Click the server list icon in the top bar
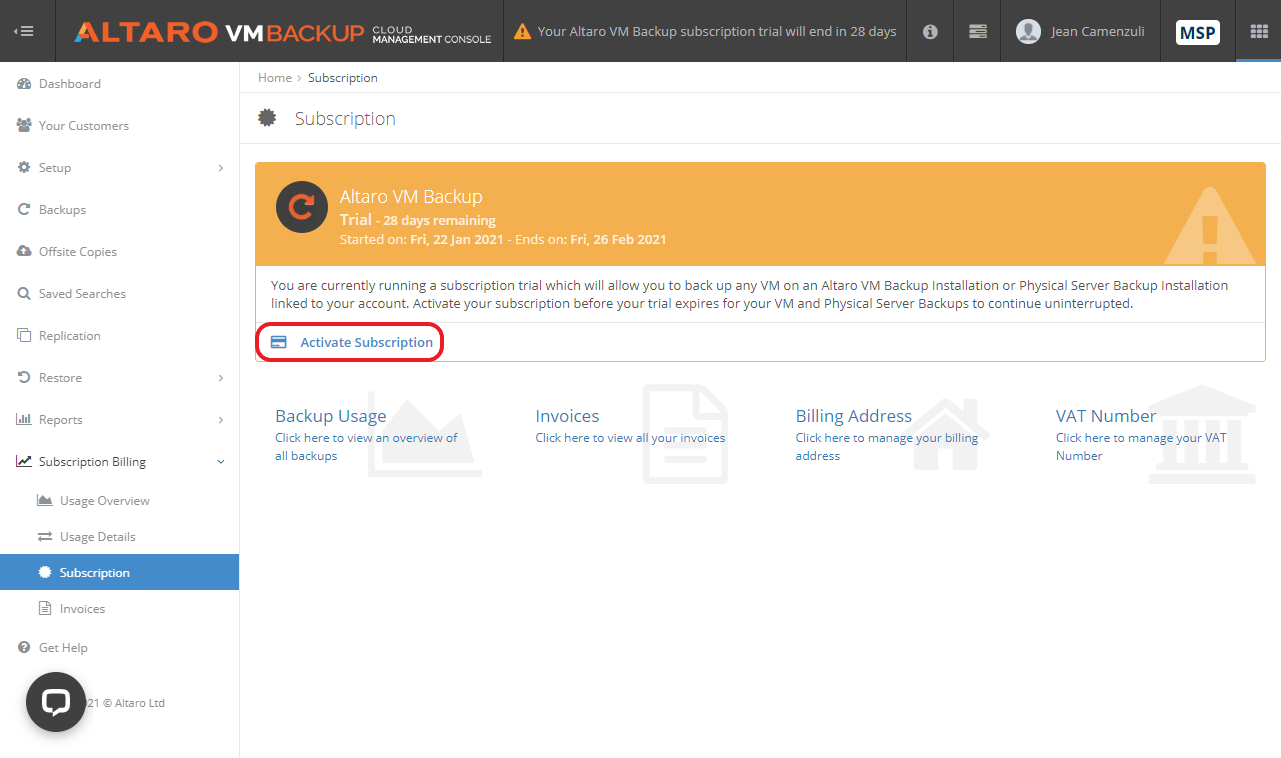 (978, 31)
